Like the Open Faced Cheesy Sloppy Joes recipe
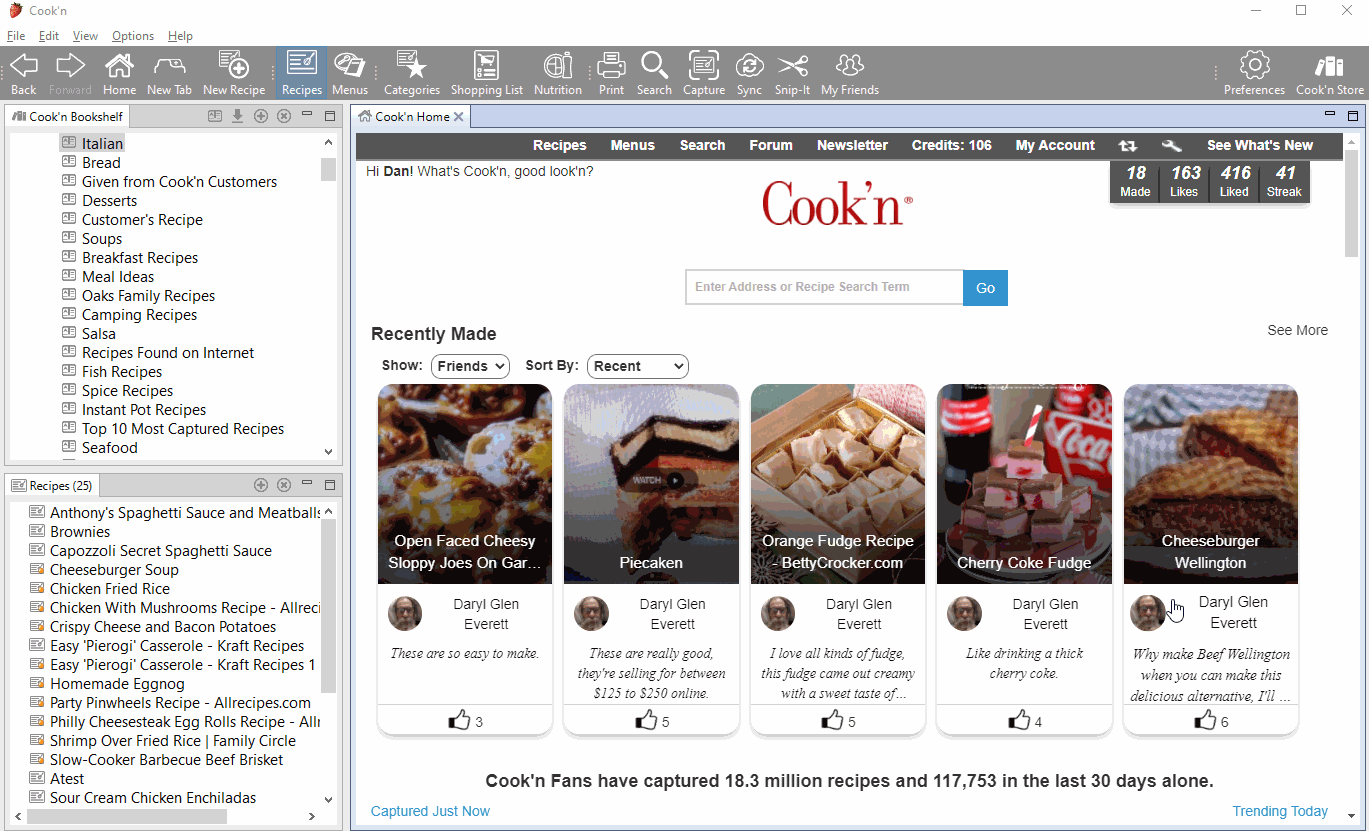Image resolution: width=1369 pixels, height=831 pixels. click(x=459, y=720)
